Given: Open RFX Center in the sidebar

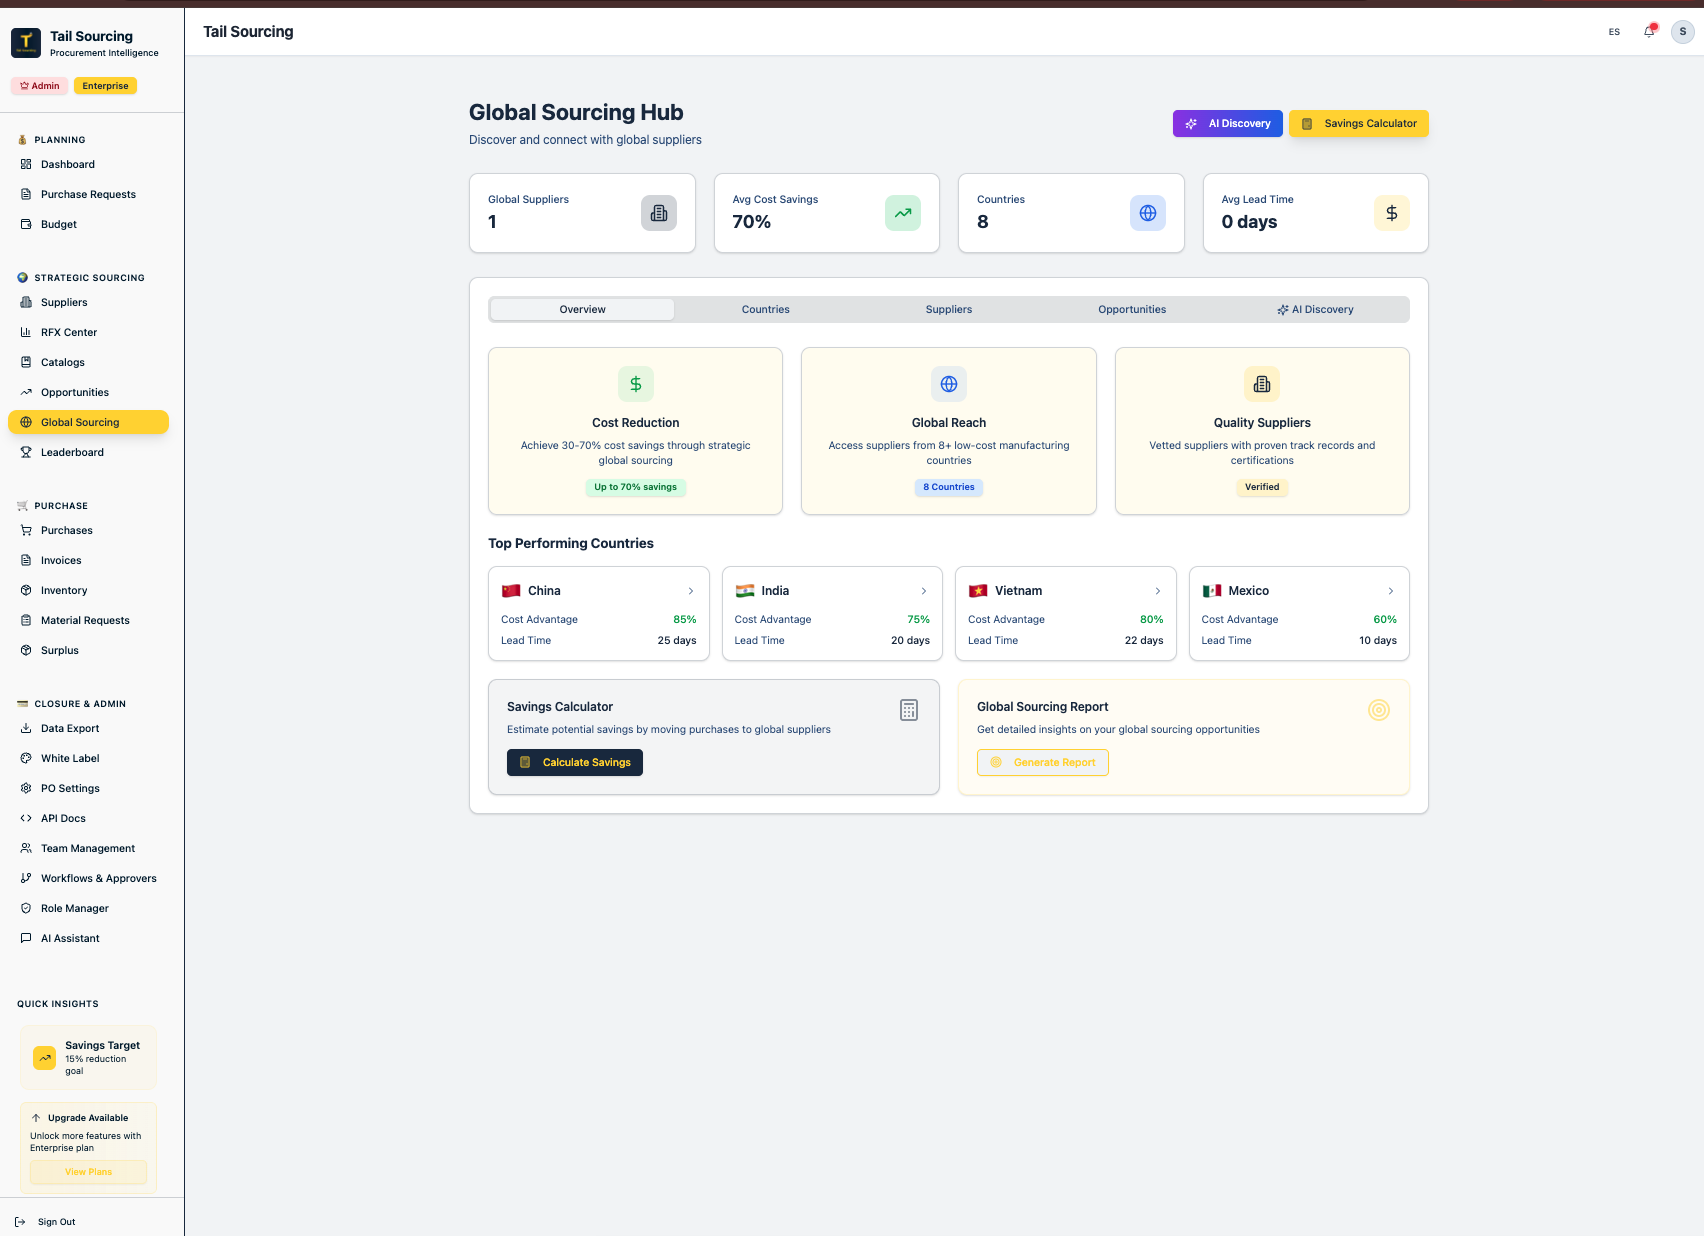Looking at the screenshot, I should coord(69,332).
